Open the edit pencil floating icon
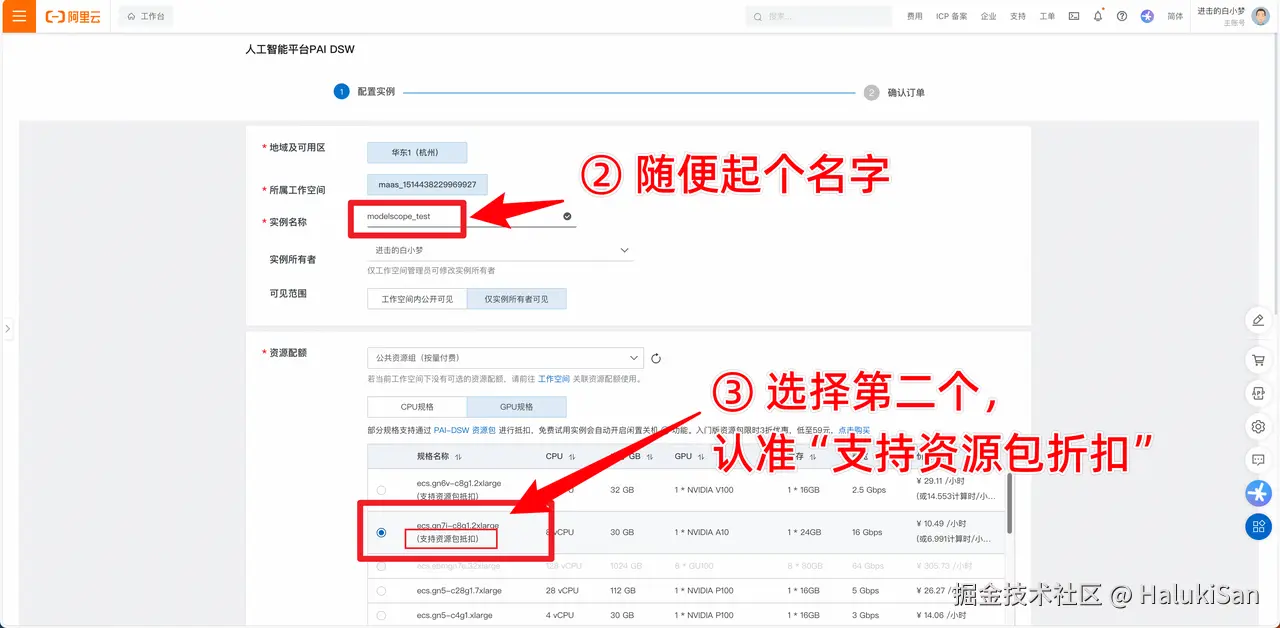Image resolution: width=1280 pixels, height=628 pixels. pyautogui.click(x=1258, y=320)
